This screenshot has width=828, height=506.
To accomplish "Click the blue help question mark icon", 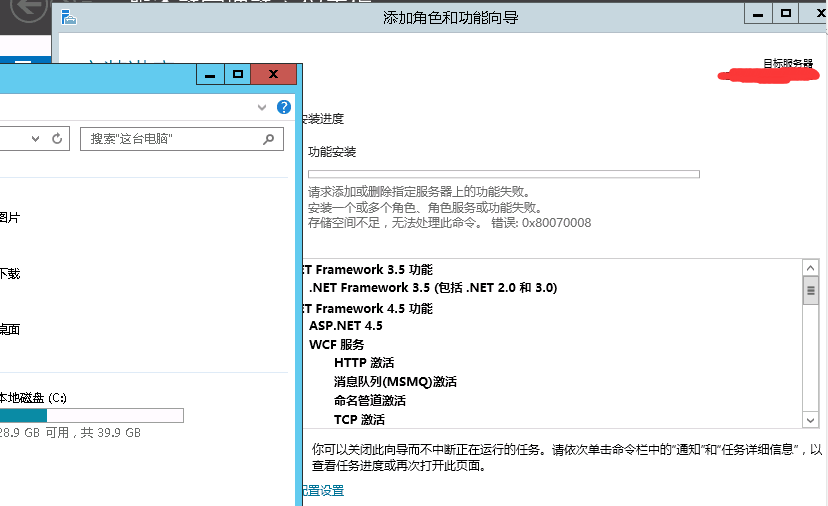I will coord(284,107).
